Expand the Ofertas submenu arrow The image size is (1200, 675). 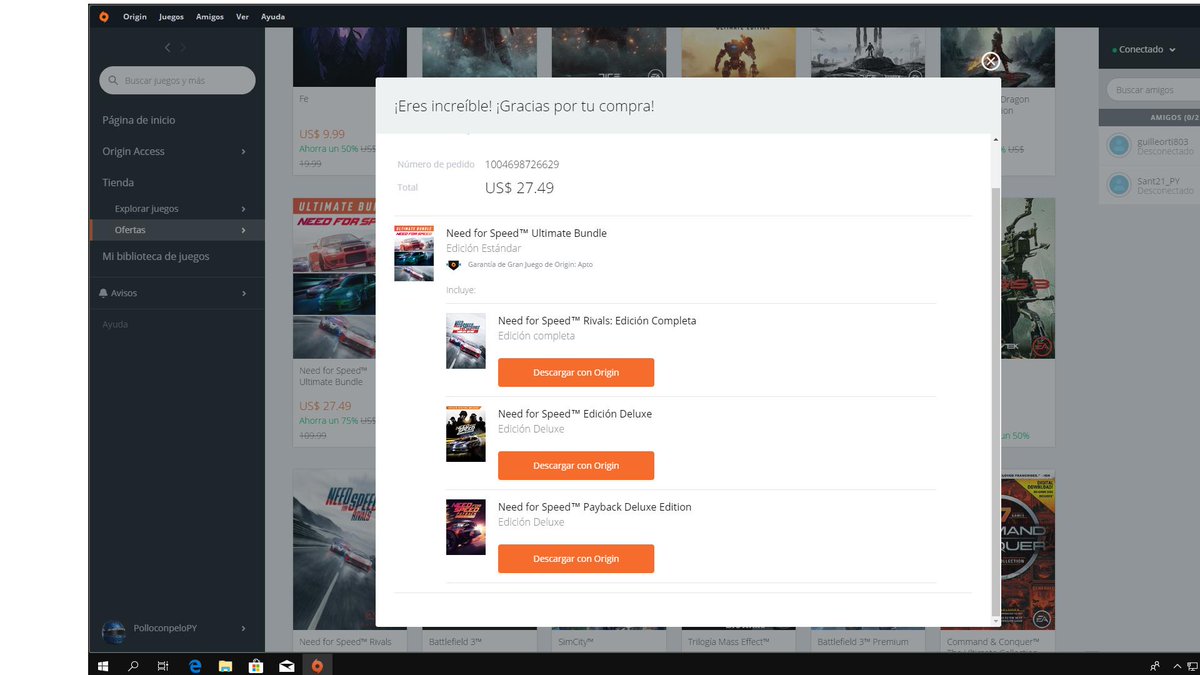[244, 230]
